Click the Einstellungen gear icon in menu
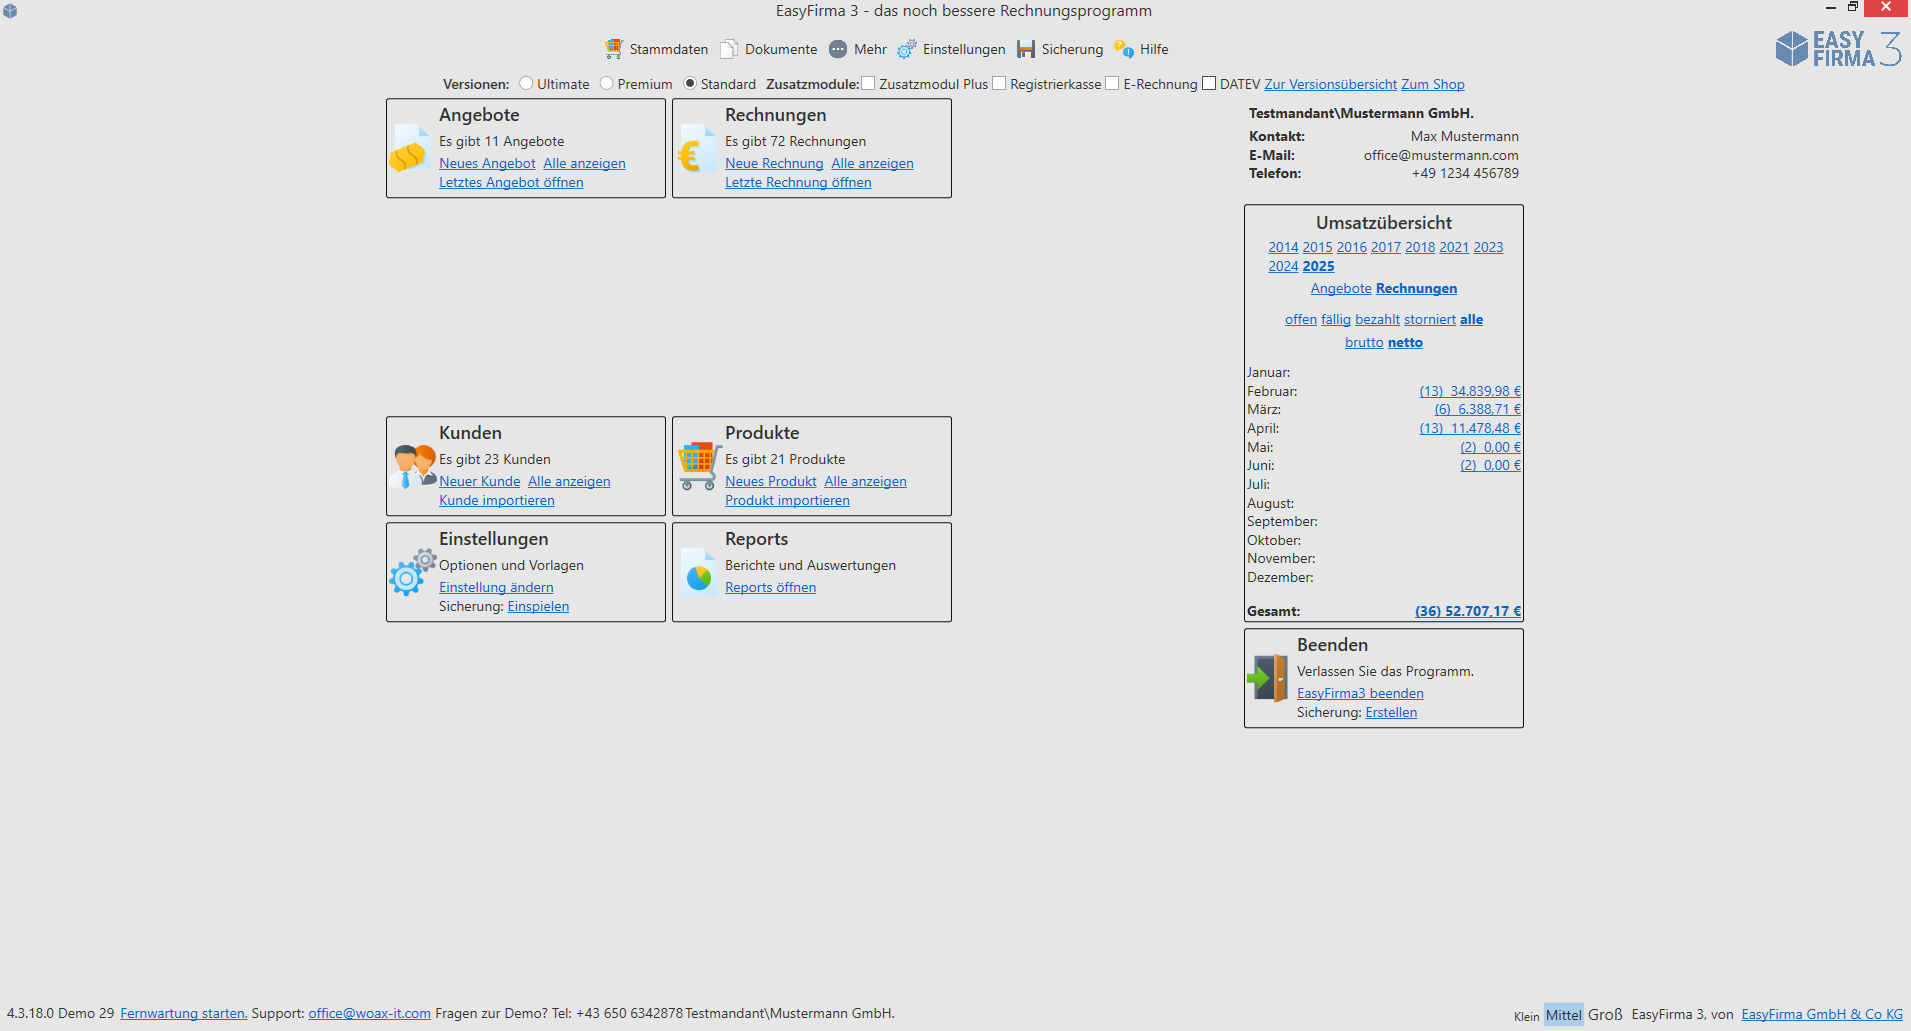1911x1031 pixels. pos(906,49)
